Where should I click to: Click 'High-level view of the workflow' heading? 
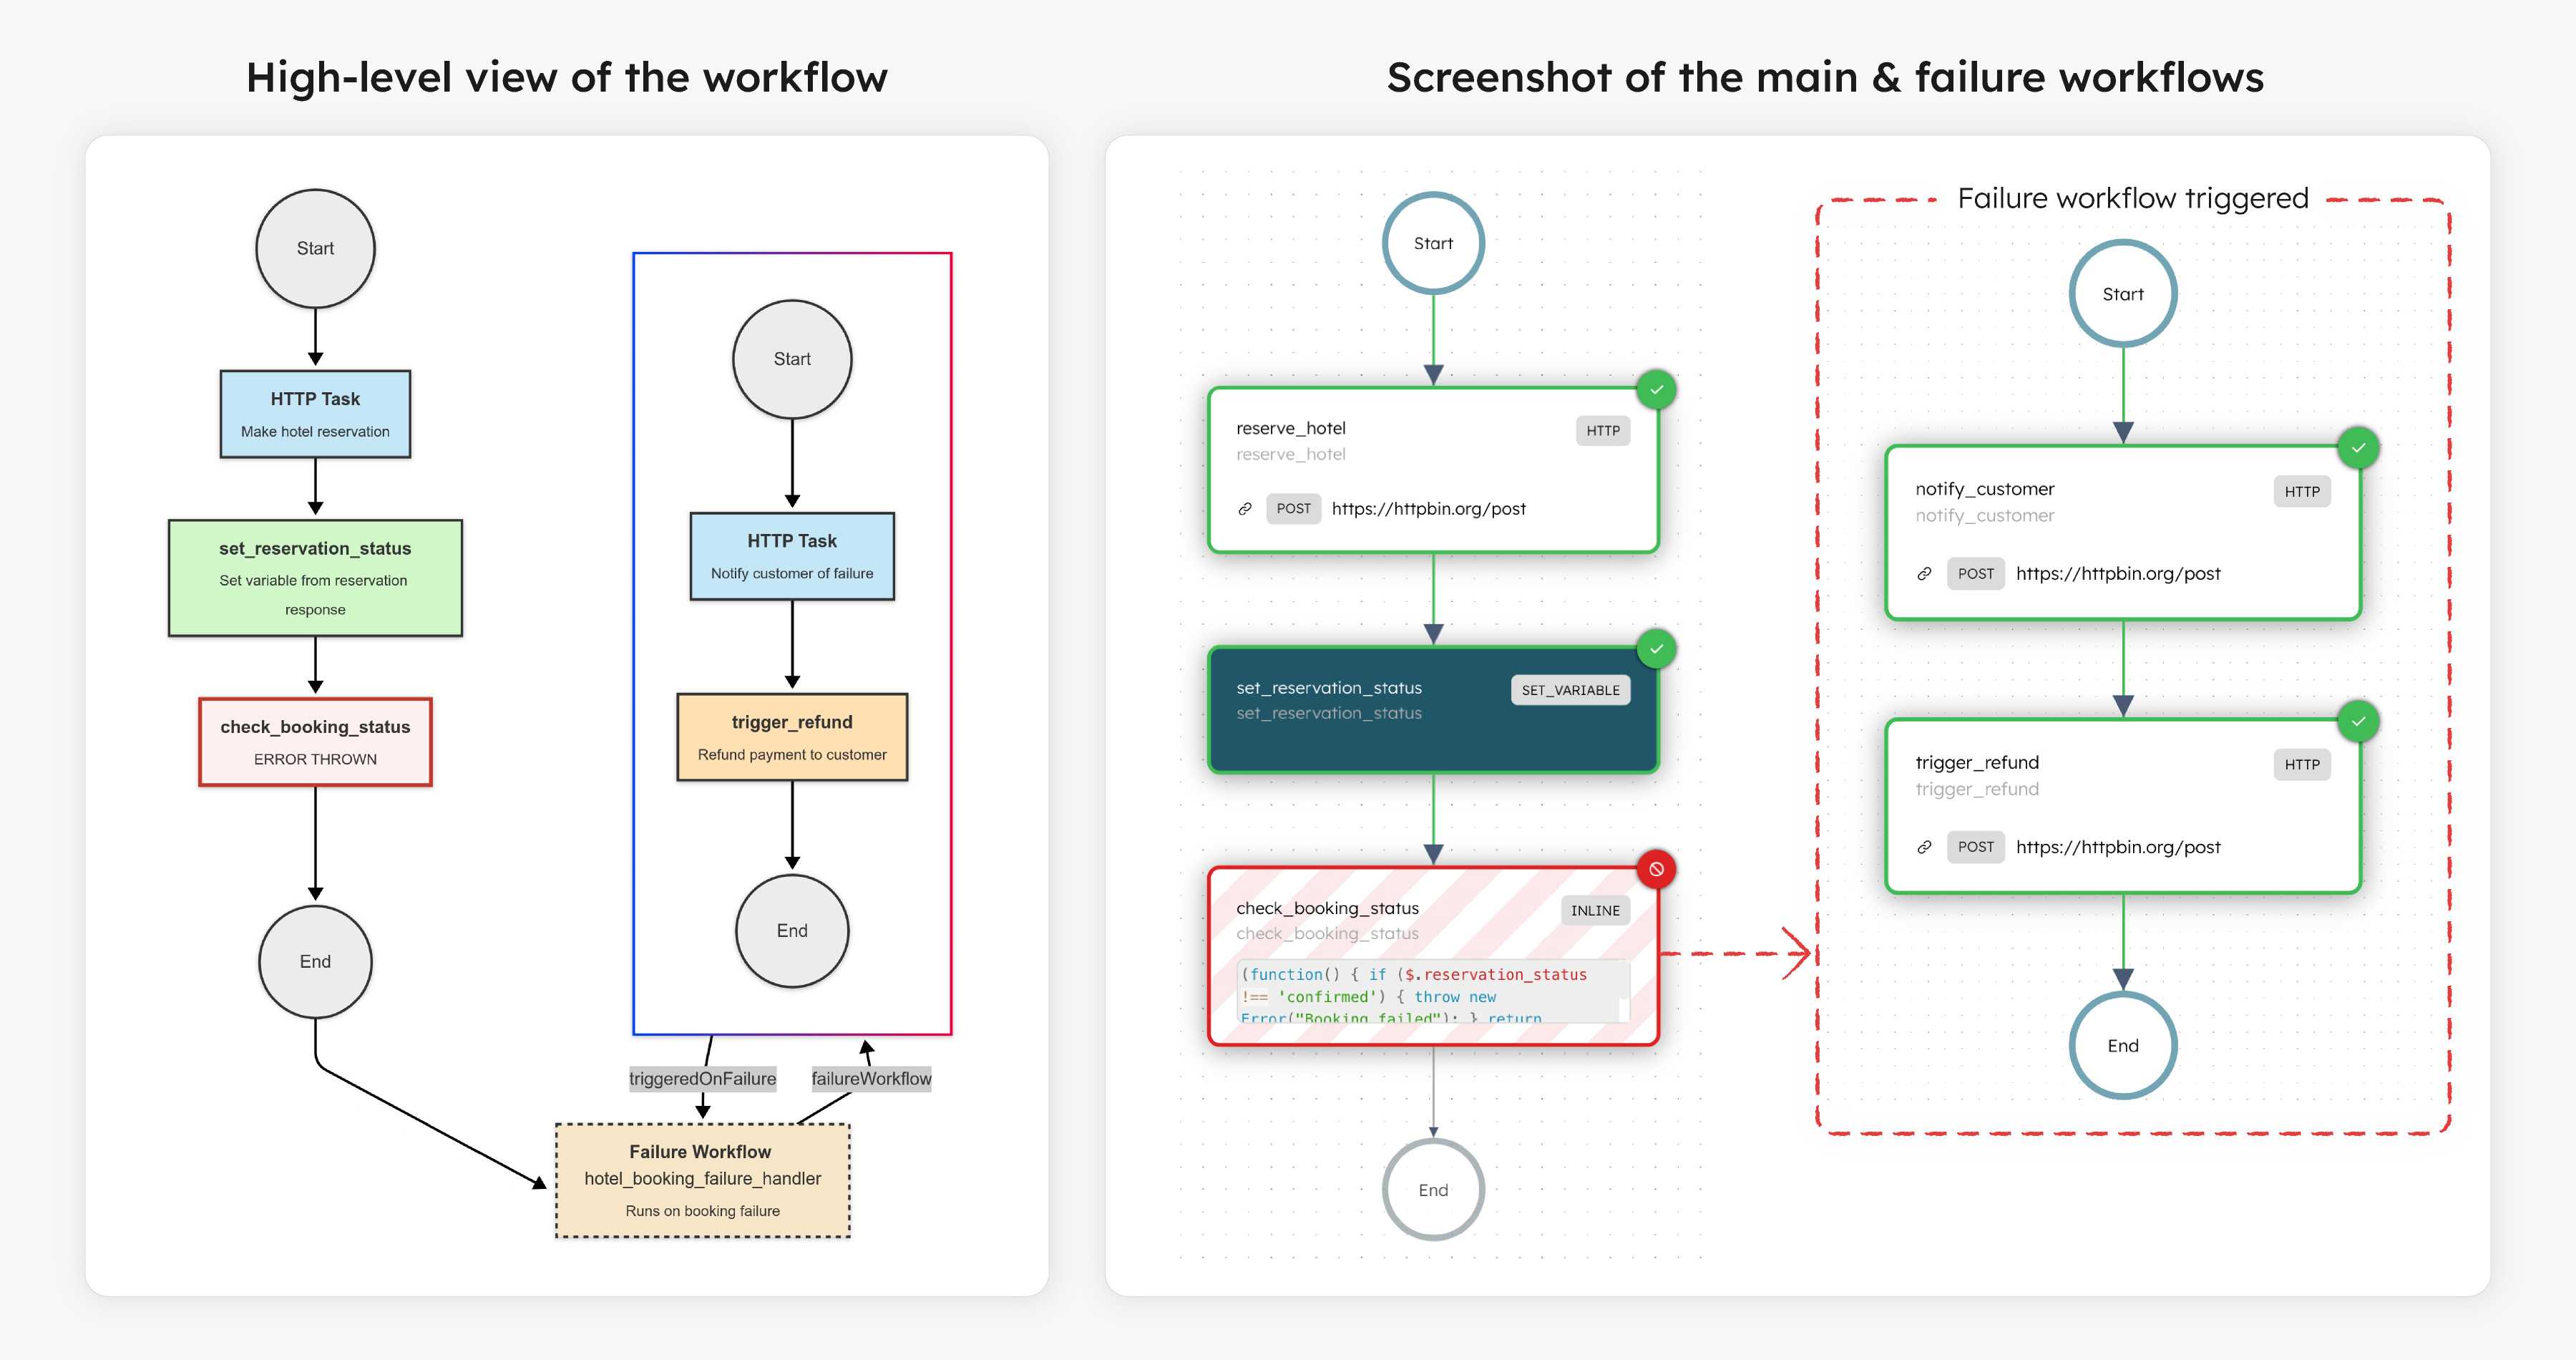567,77
